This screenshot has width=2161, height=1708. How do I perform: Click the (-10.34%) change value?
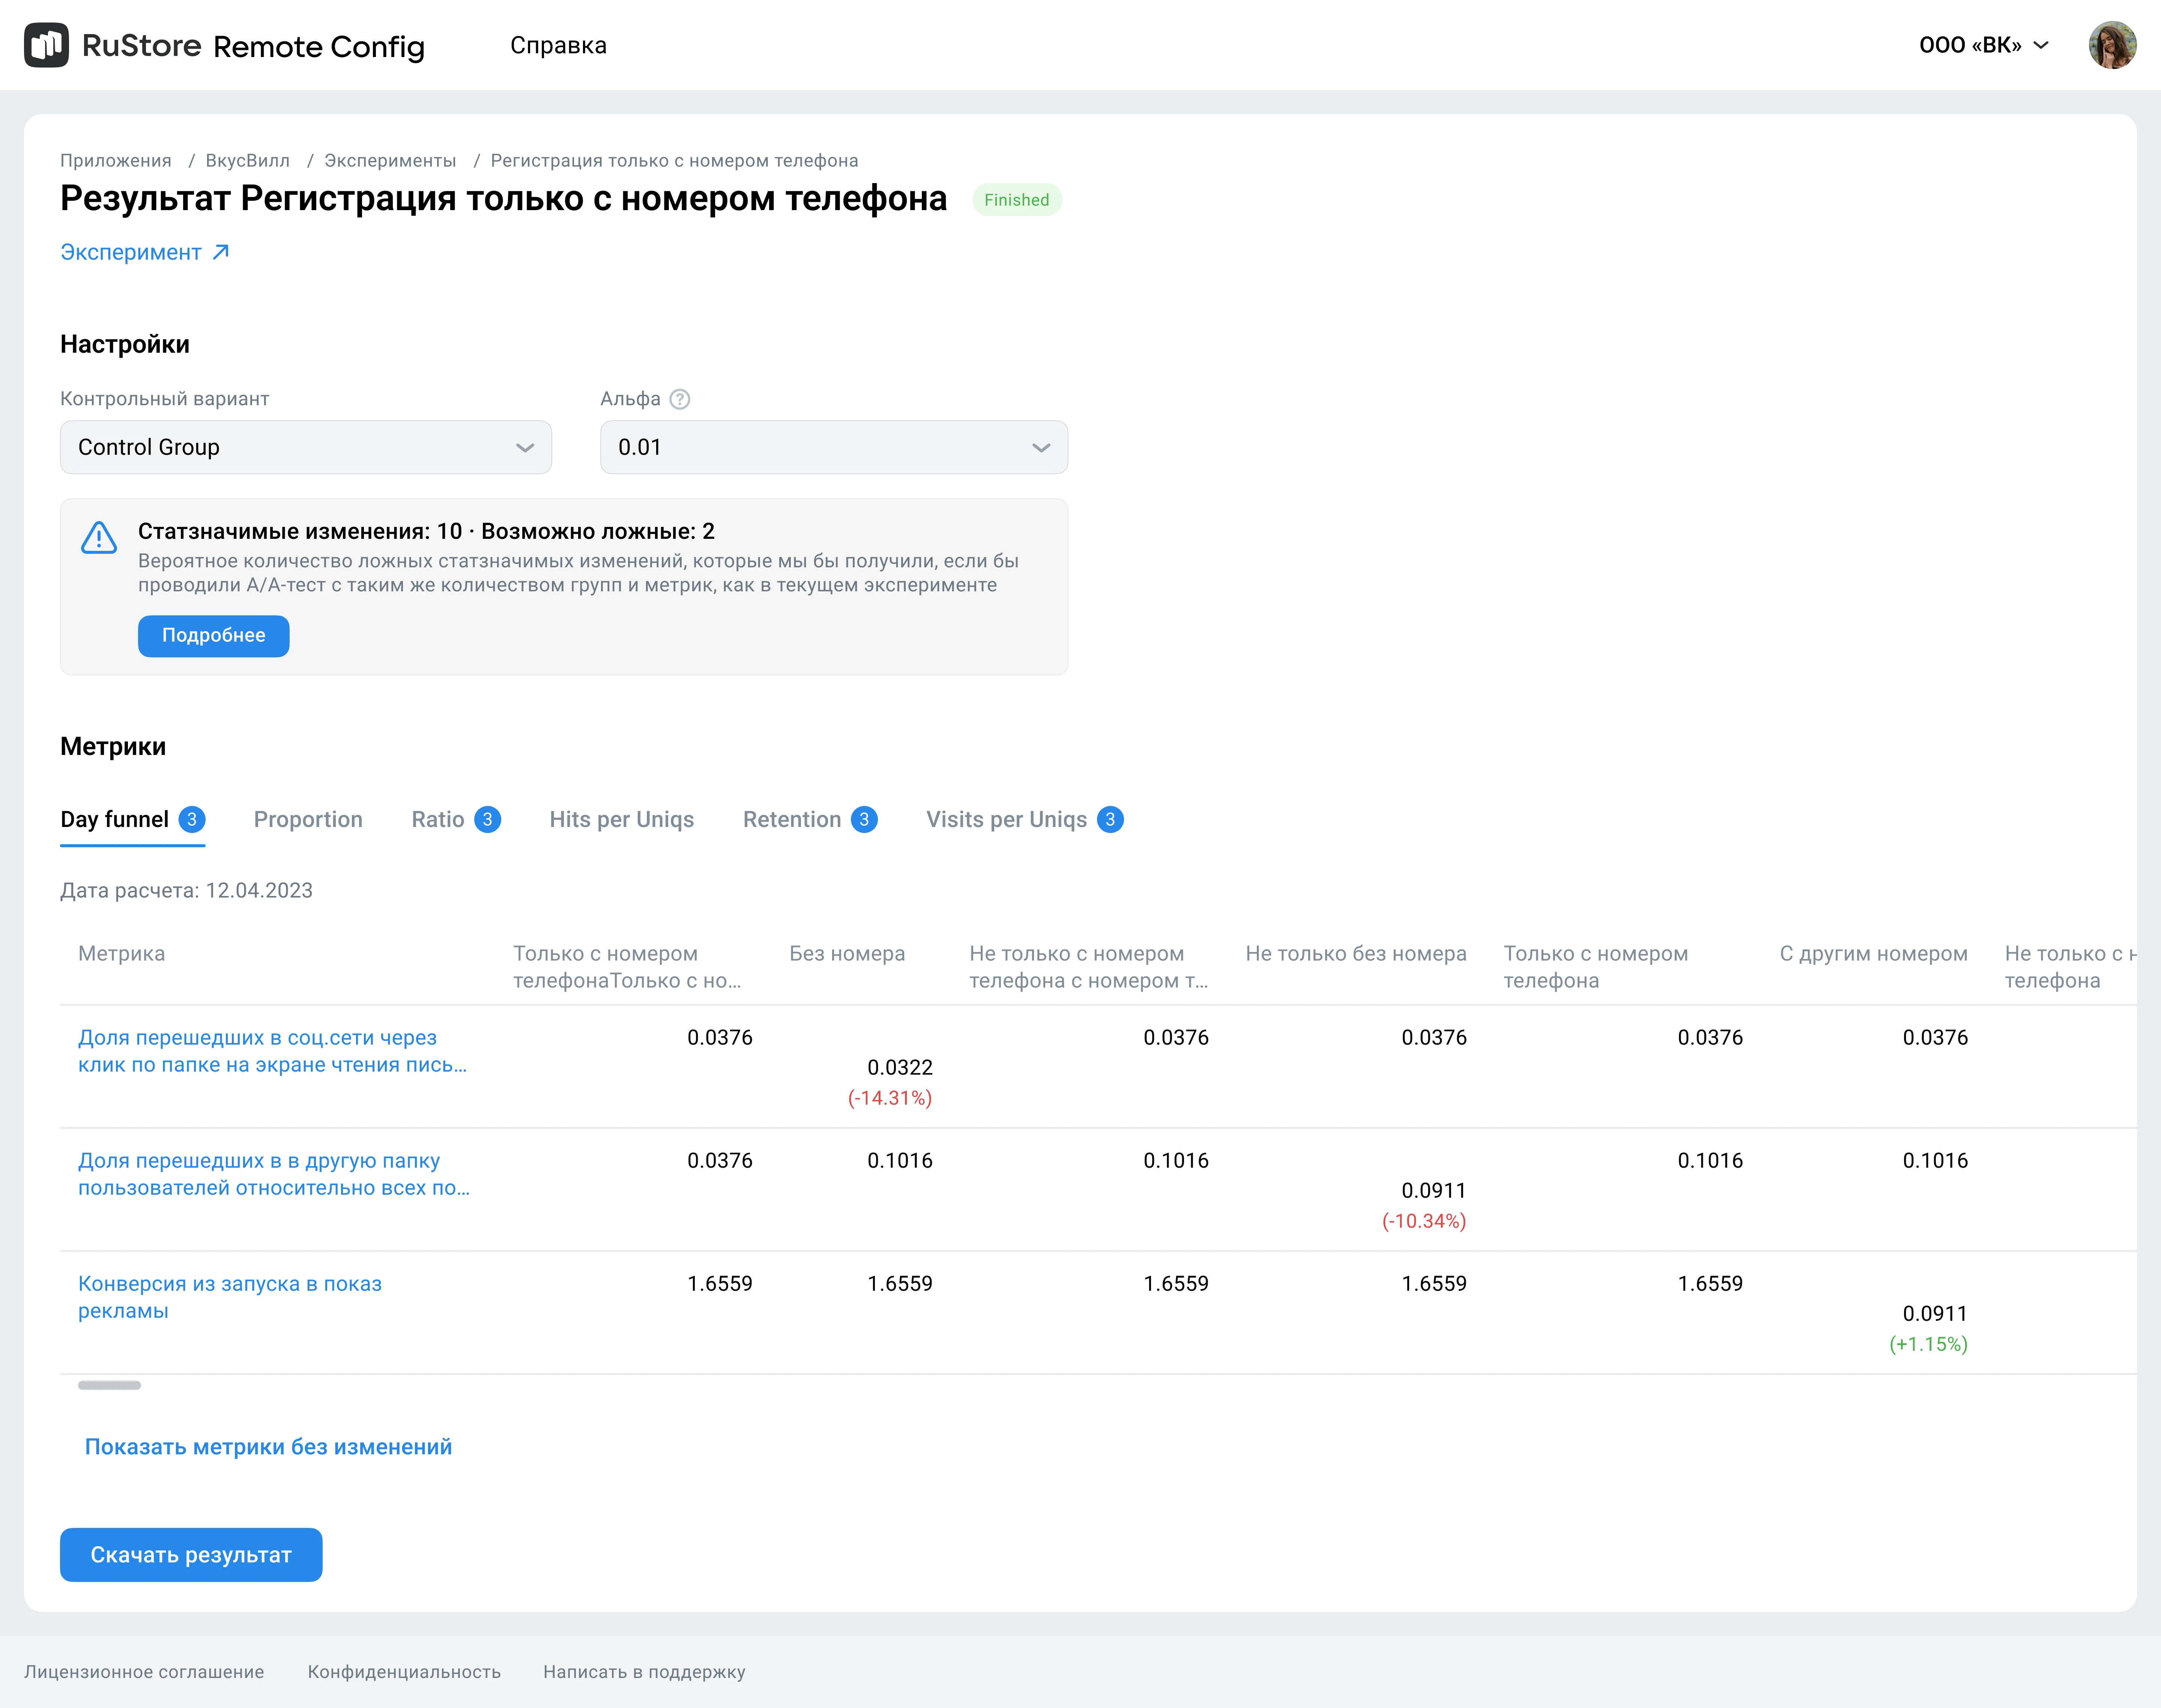(1424, 1221)
